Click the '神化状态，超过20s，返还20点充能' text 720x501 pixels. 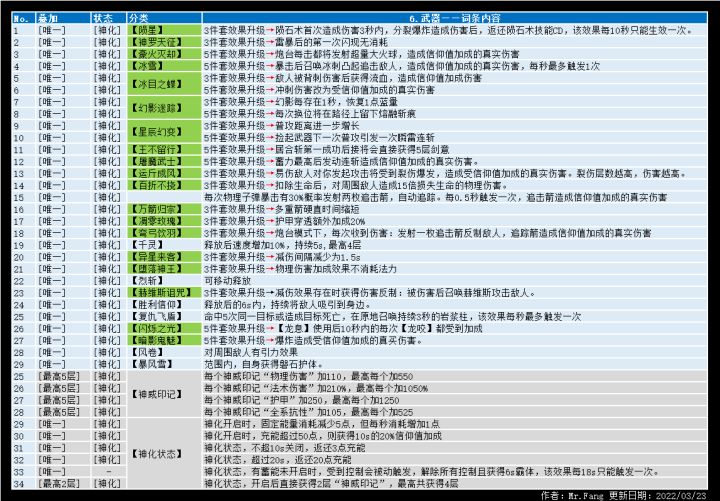pos(277,460)
